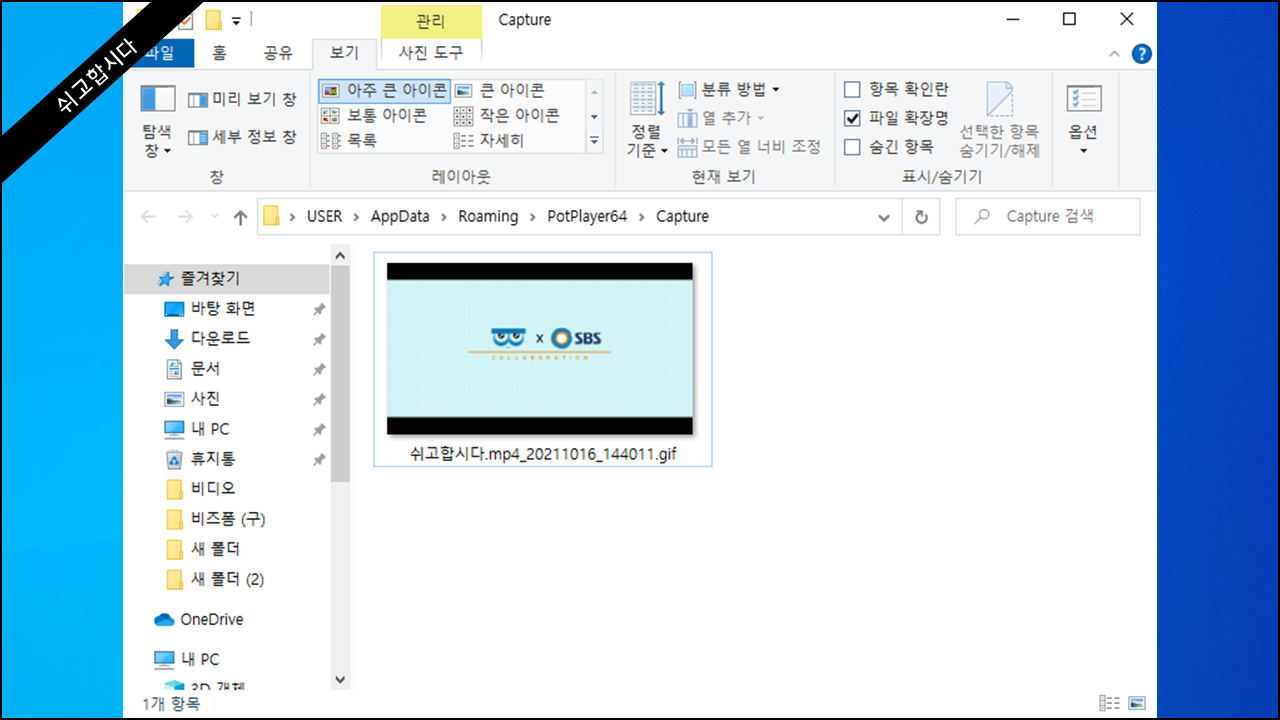Select 목록 list layout
1280x720 pixels.
coord(349,141)
